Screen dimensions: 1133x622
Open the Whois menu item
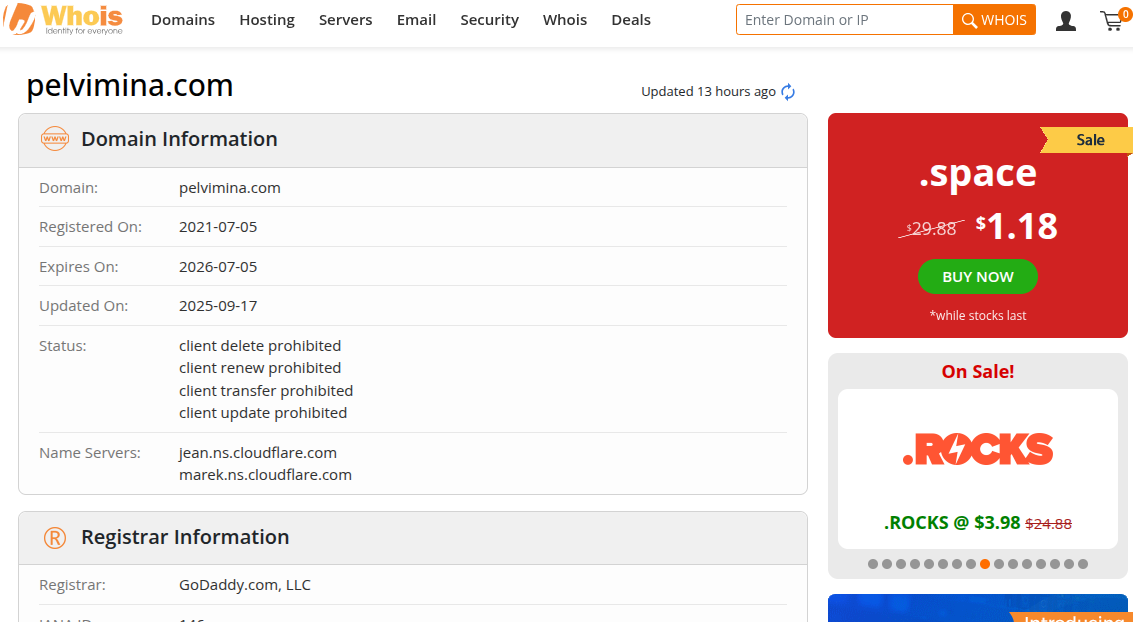pyautogui.click(x=565, y=20)
